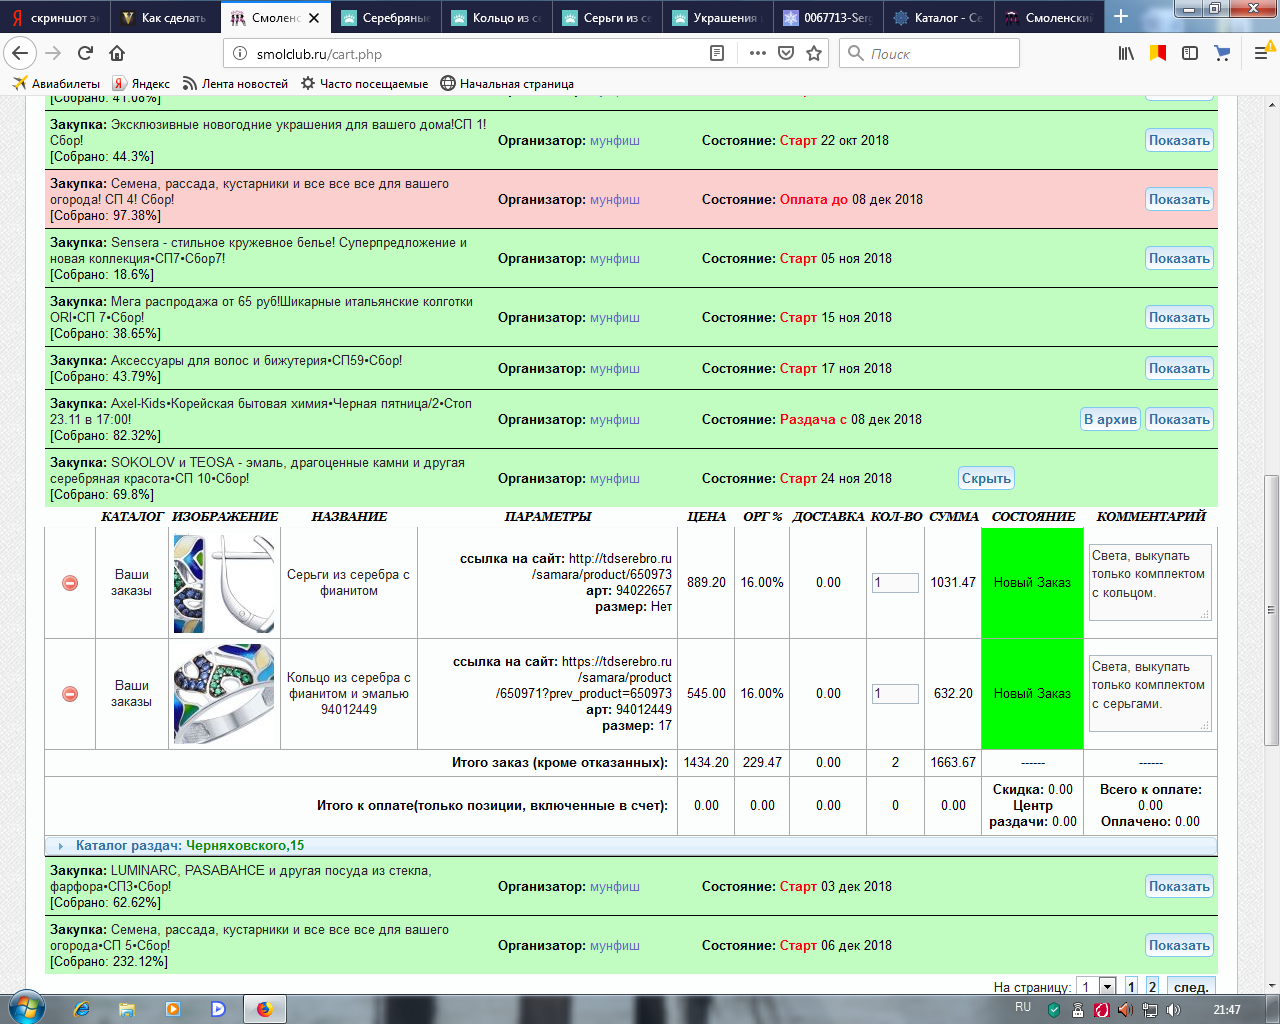Open the Лента новостей bookmark

[x=235, y=84]
